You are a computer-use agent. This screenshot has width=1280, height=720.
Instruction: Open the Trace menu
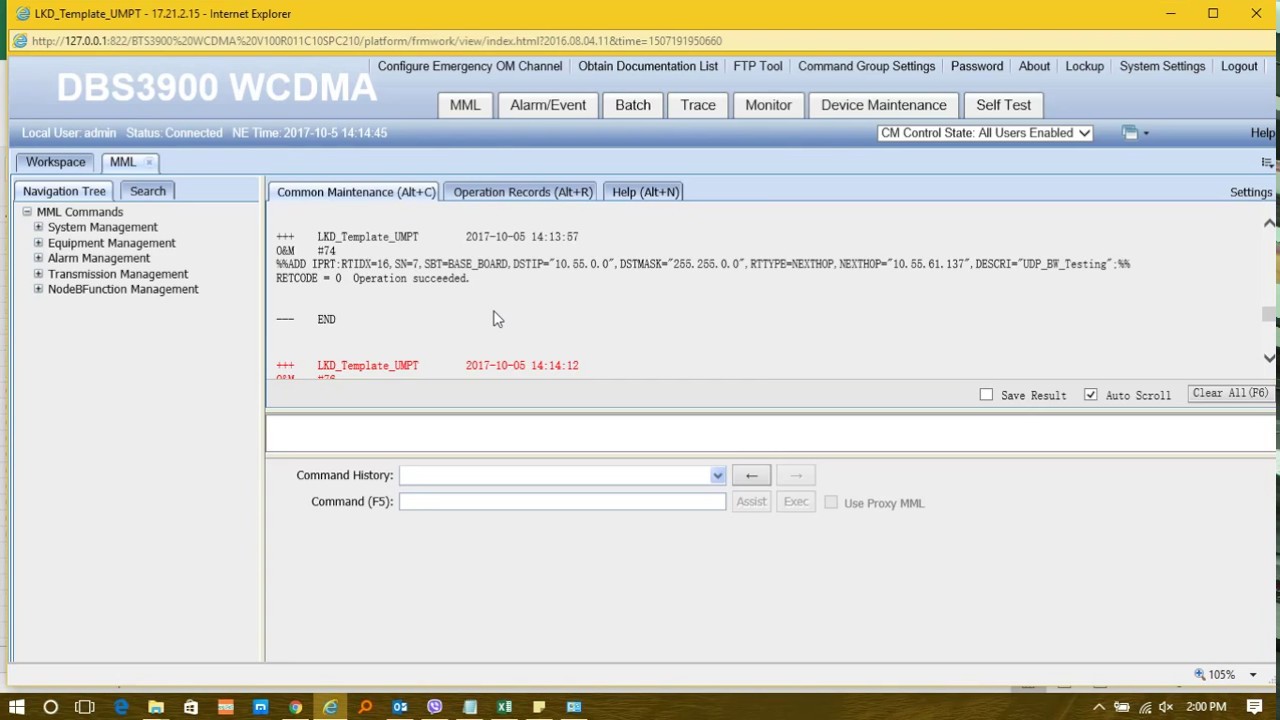(698, 105)
